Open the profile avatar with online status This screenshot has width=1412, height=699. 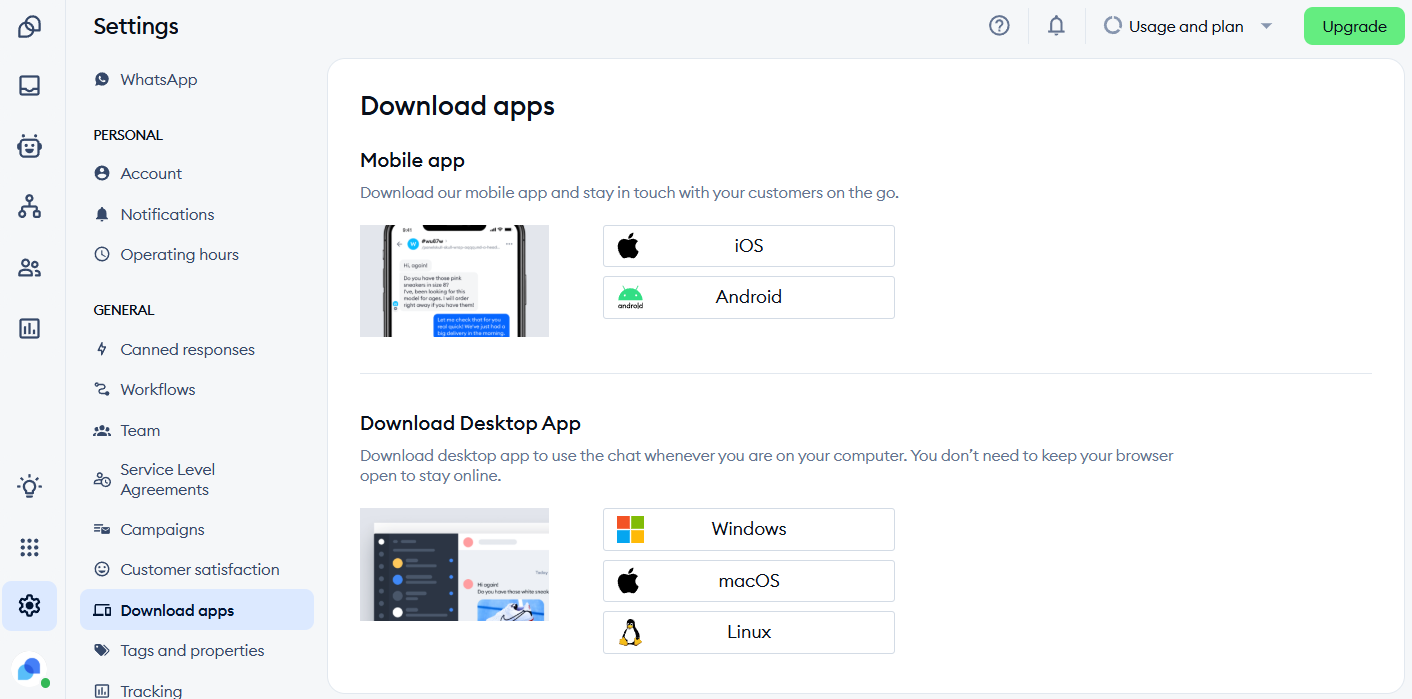click(x=30, y=669)
